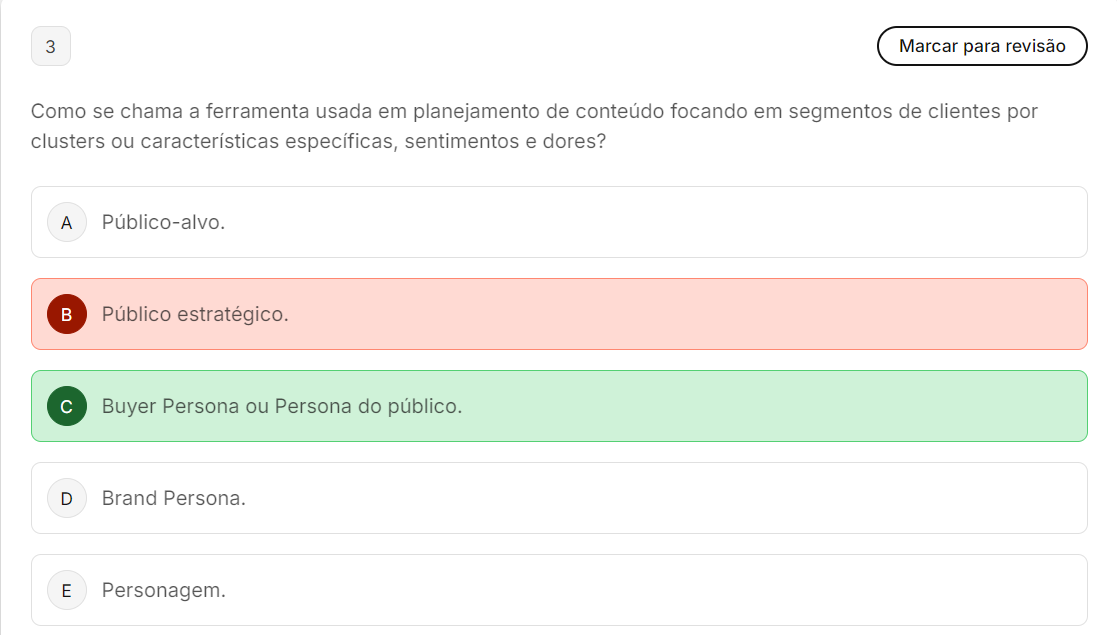Image resolution: width=1117 pixels, height=635 pixels.
Task: Click the question number 3 badge
Action: (51, 46)
